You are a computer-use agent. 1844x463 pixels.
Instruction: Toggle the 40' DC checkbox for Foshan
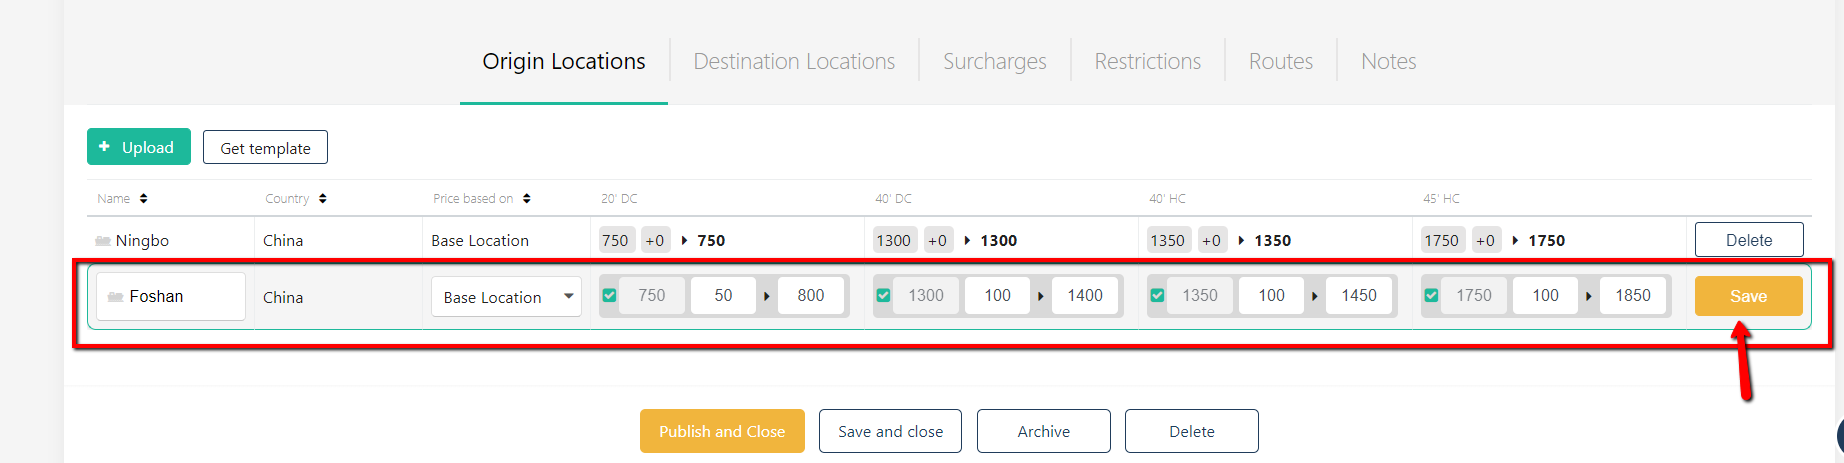[883, 295]
